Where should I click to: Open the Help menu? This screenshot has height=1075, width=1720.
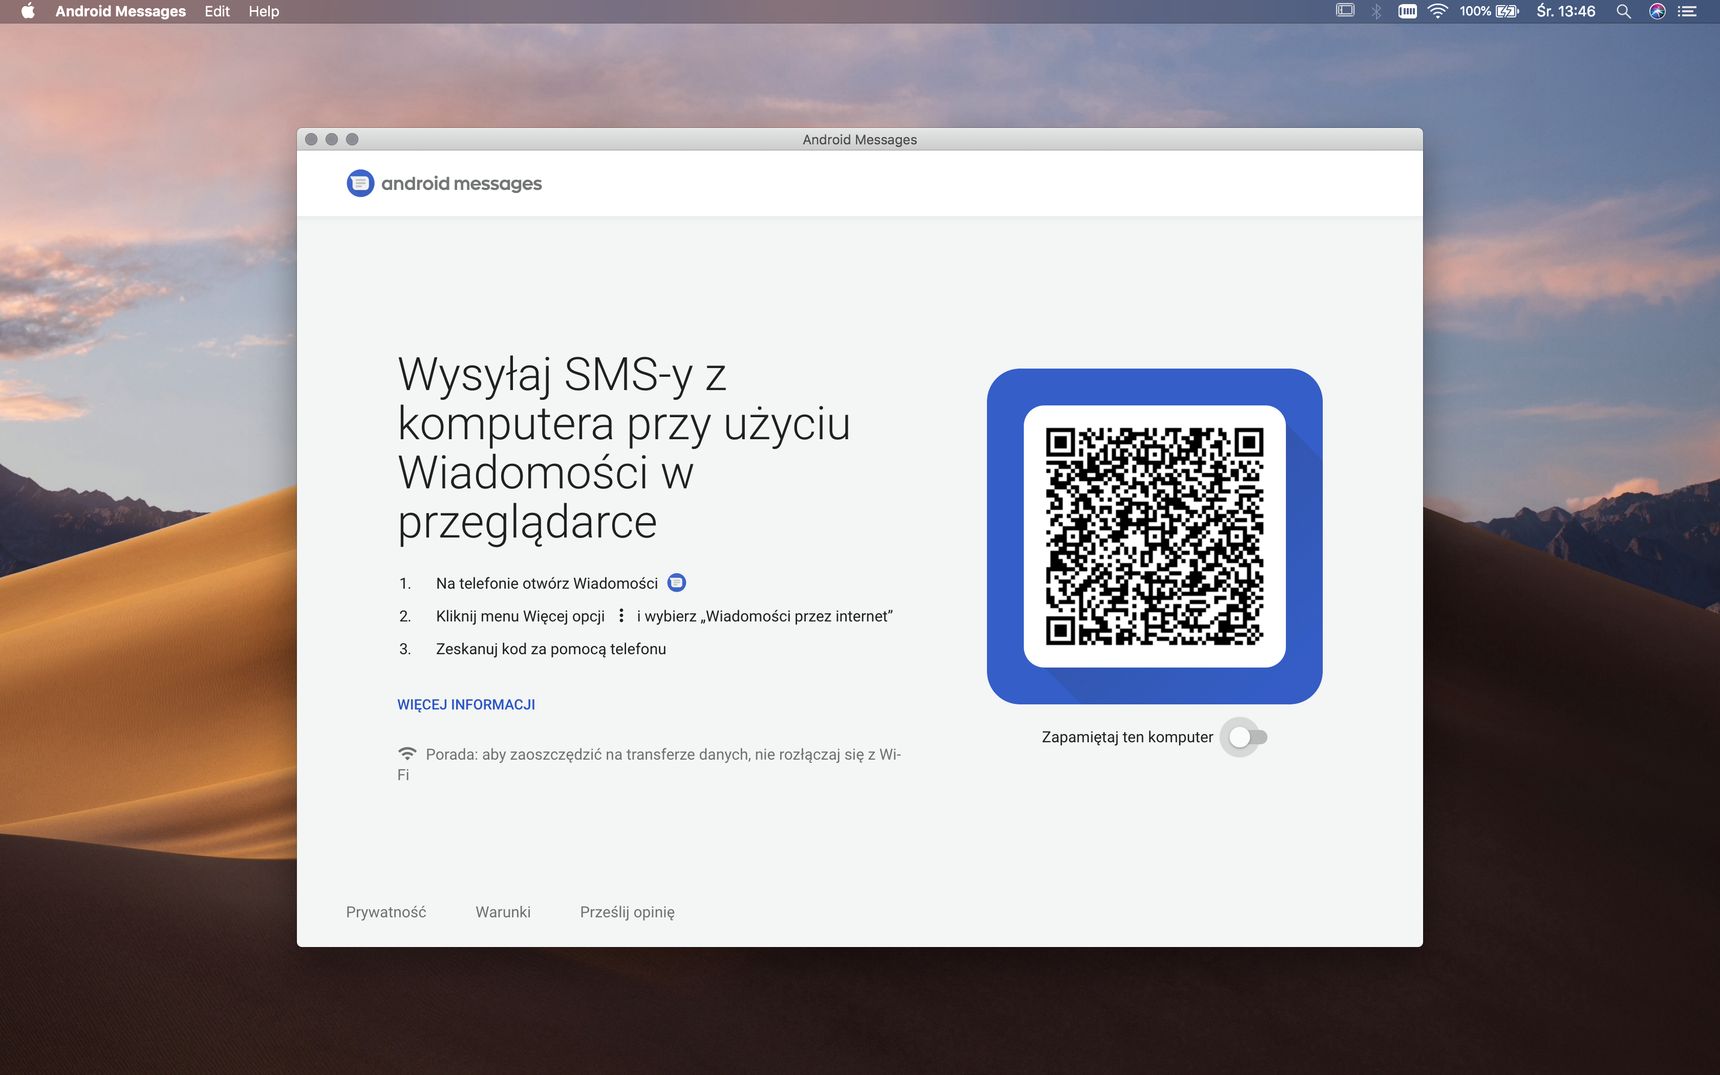[x=264, y=11]
